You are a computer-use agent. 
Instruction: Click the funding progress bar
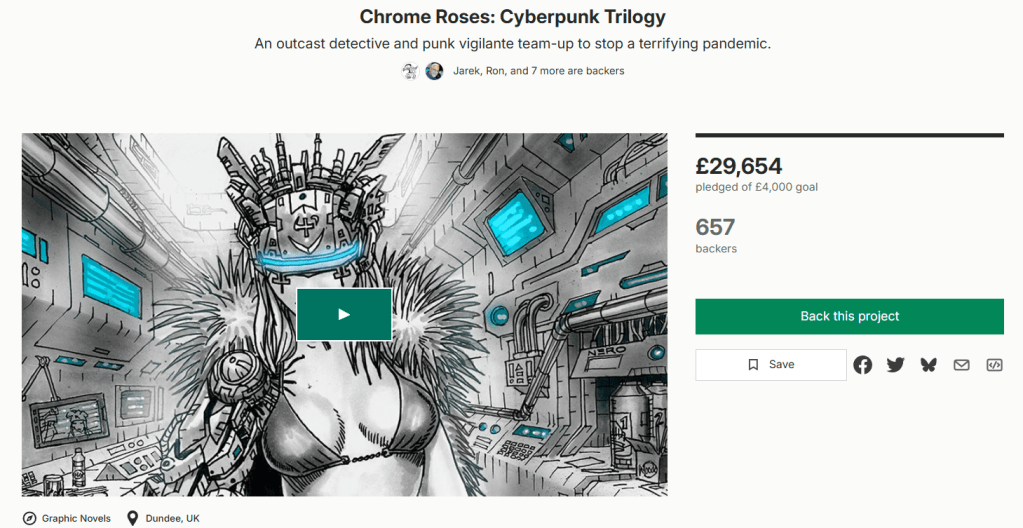pyautogui.click(x=849, y=135)
